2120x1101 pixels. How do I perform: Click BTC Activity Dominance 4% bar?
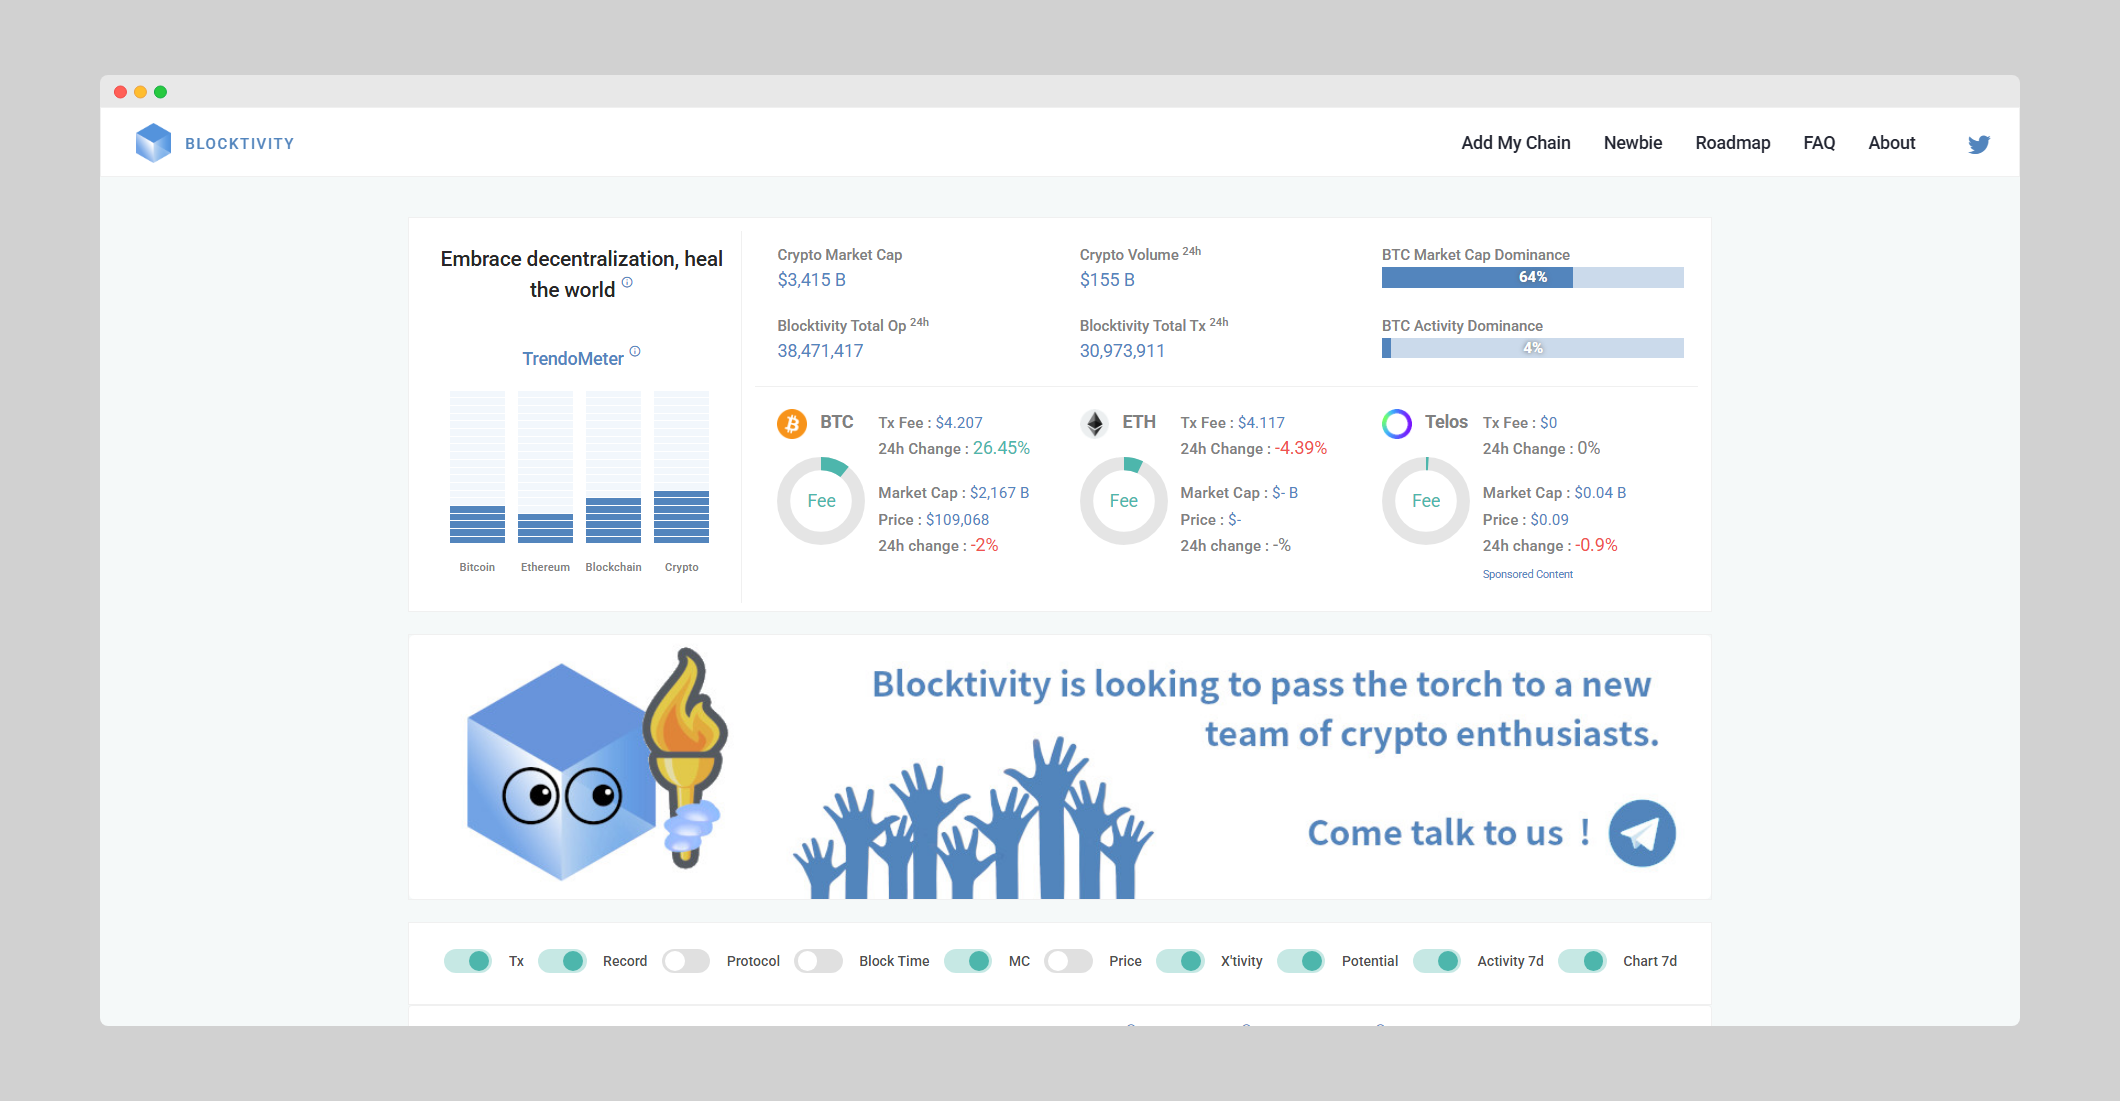coord(1532,348)
